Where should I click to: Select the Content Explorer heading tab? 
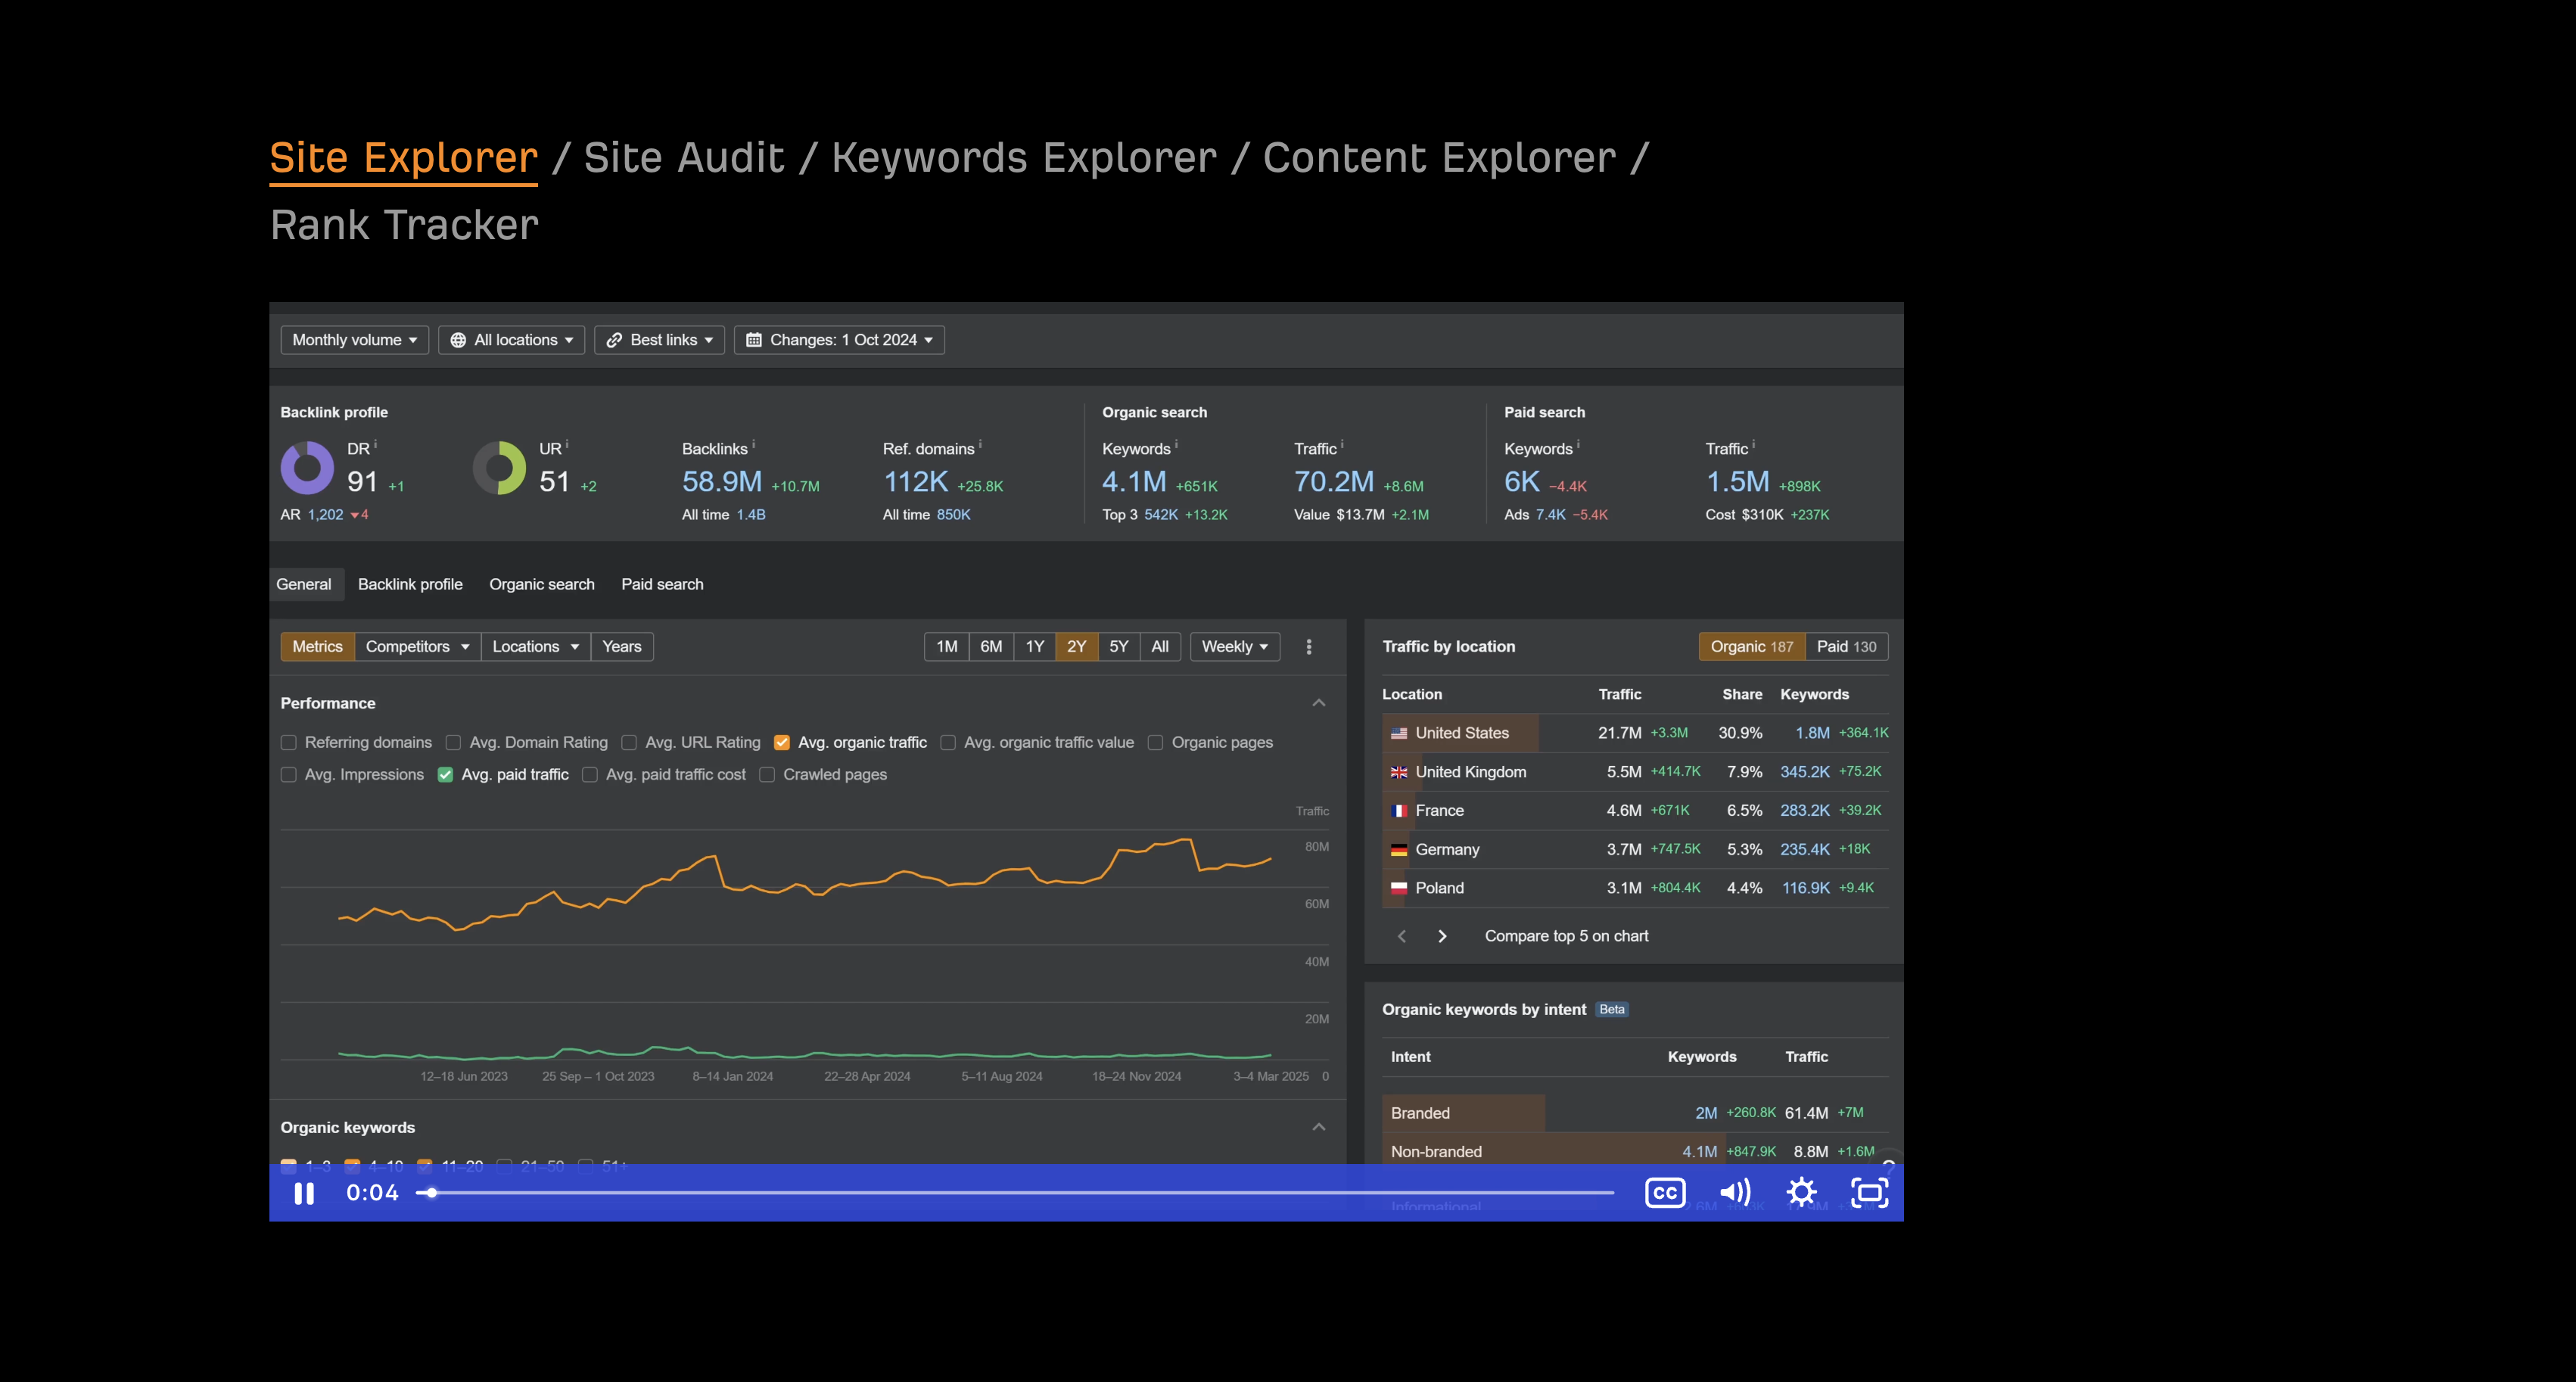[x=1439, y=158]
